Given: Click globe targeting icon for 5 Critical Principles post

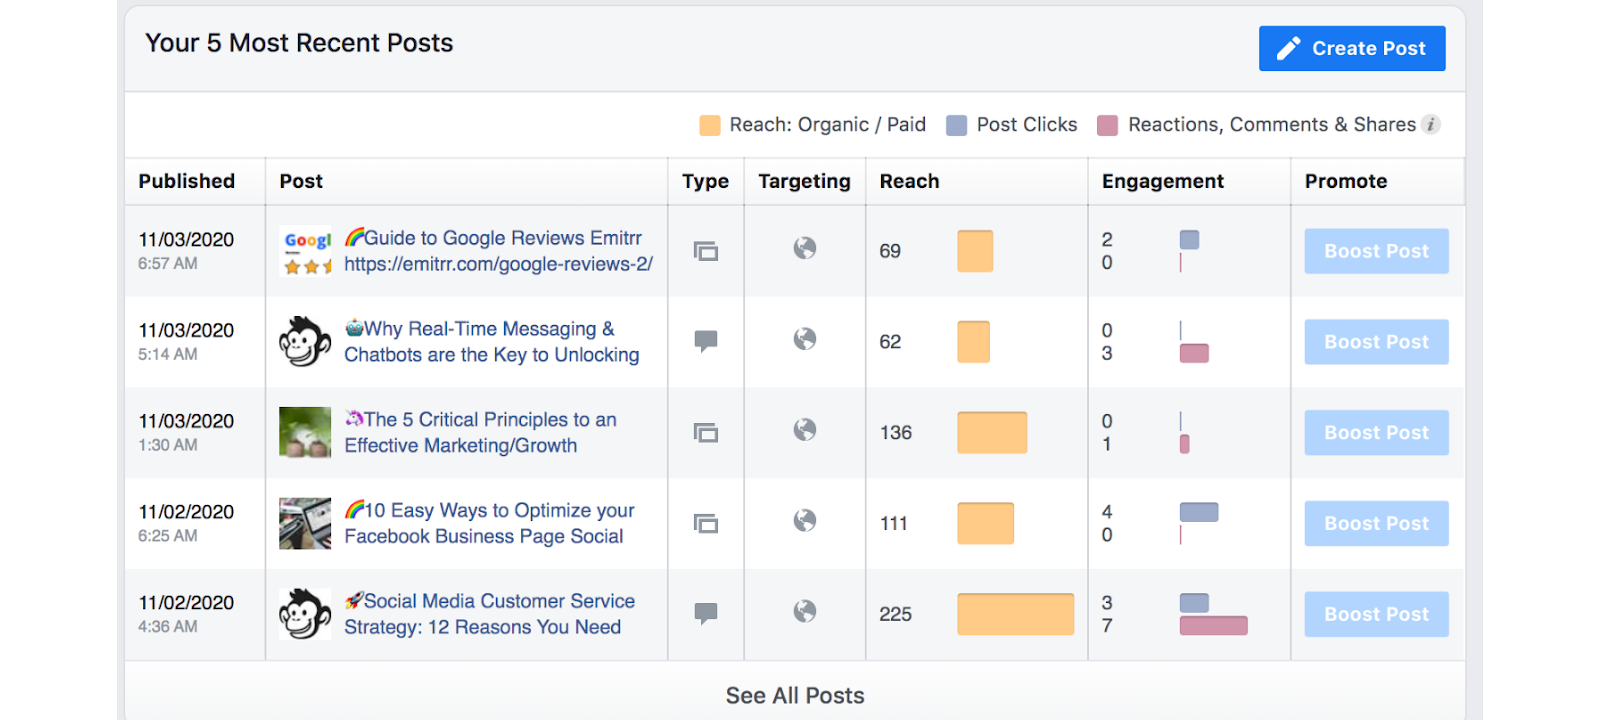Looking at the screenshot, I should point(805,430).
